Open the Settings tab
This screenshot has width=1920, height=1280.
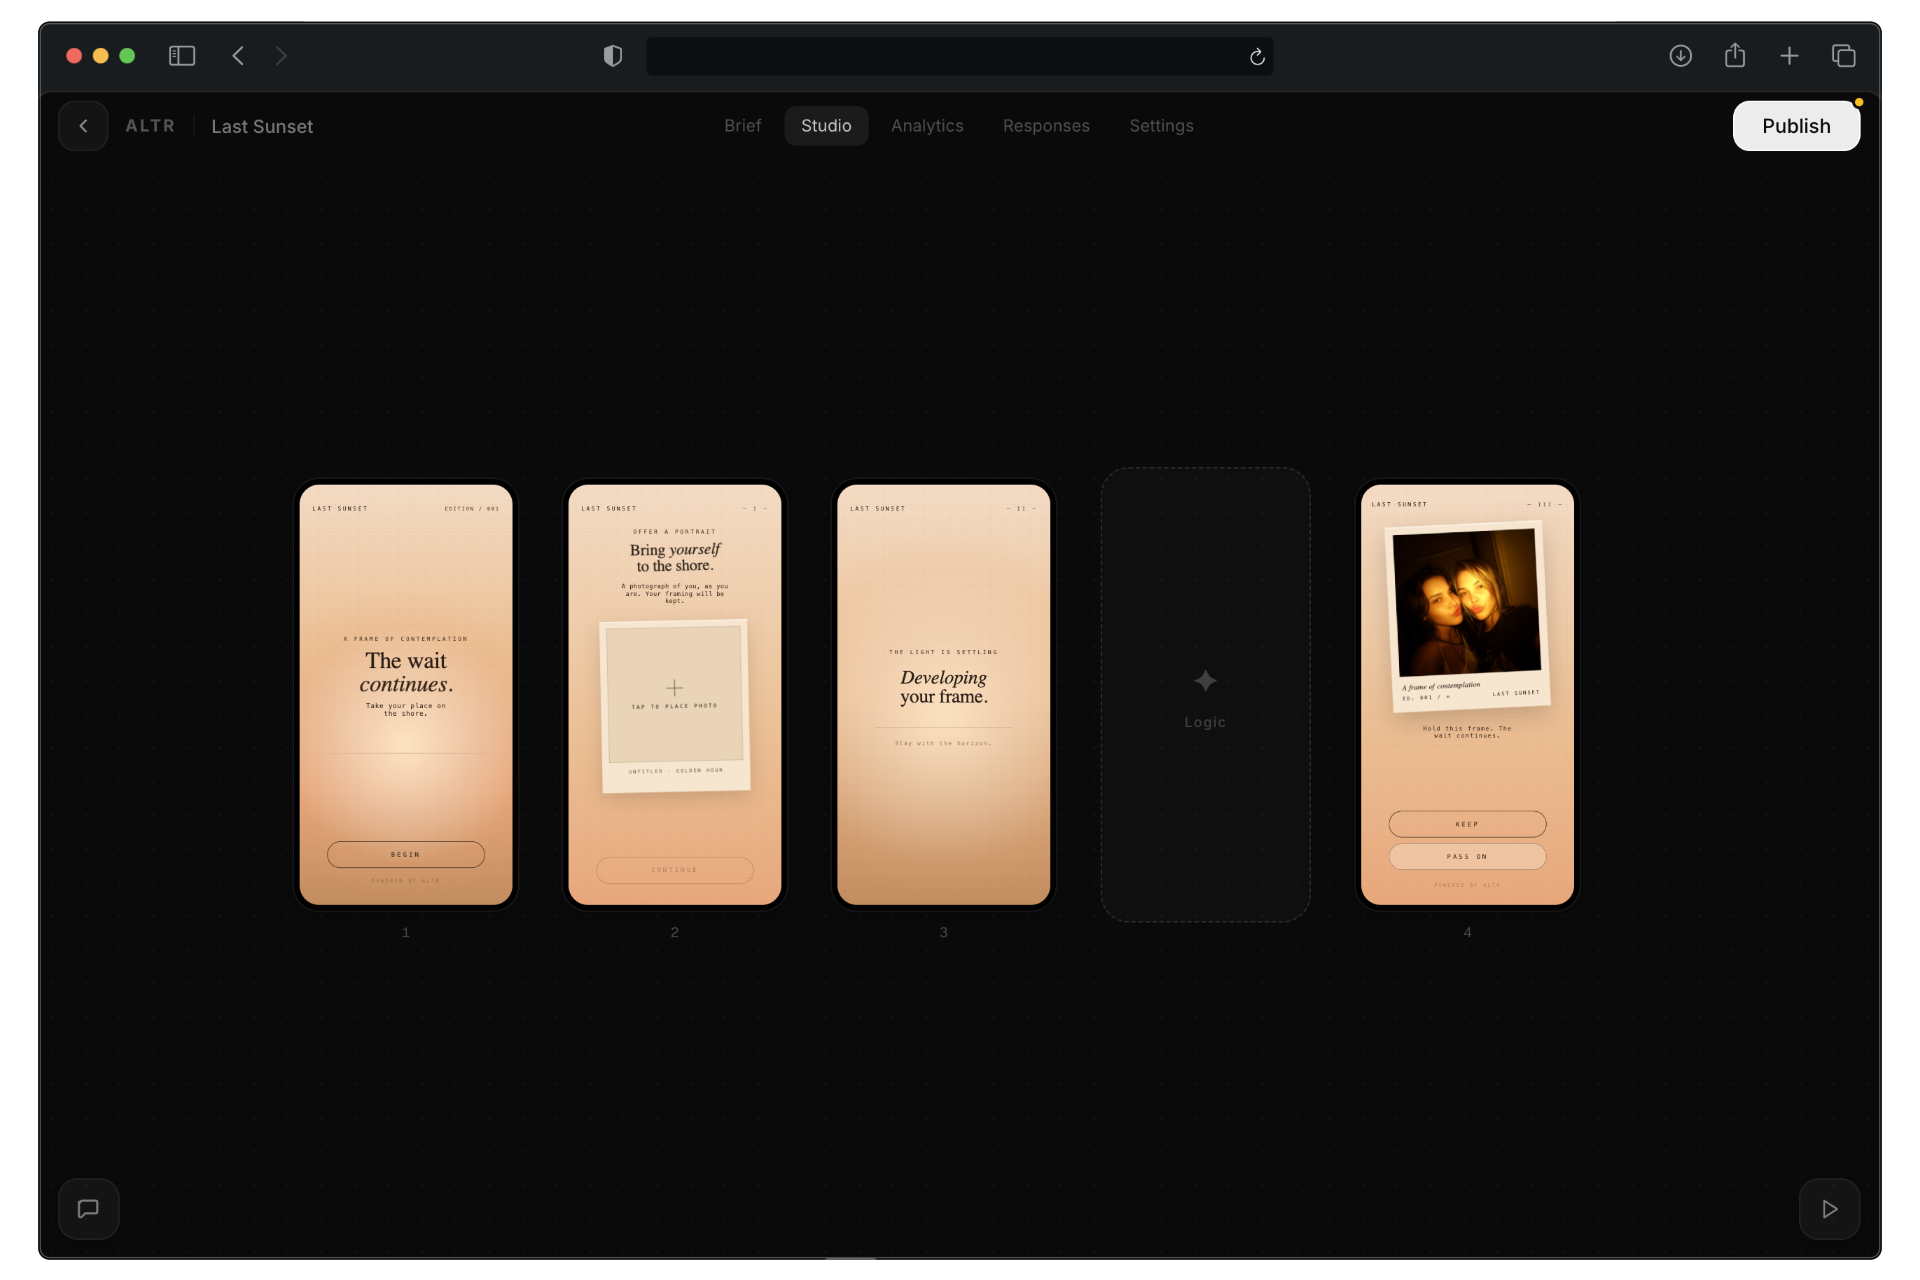pos(1161,126)
